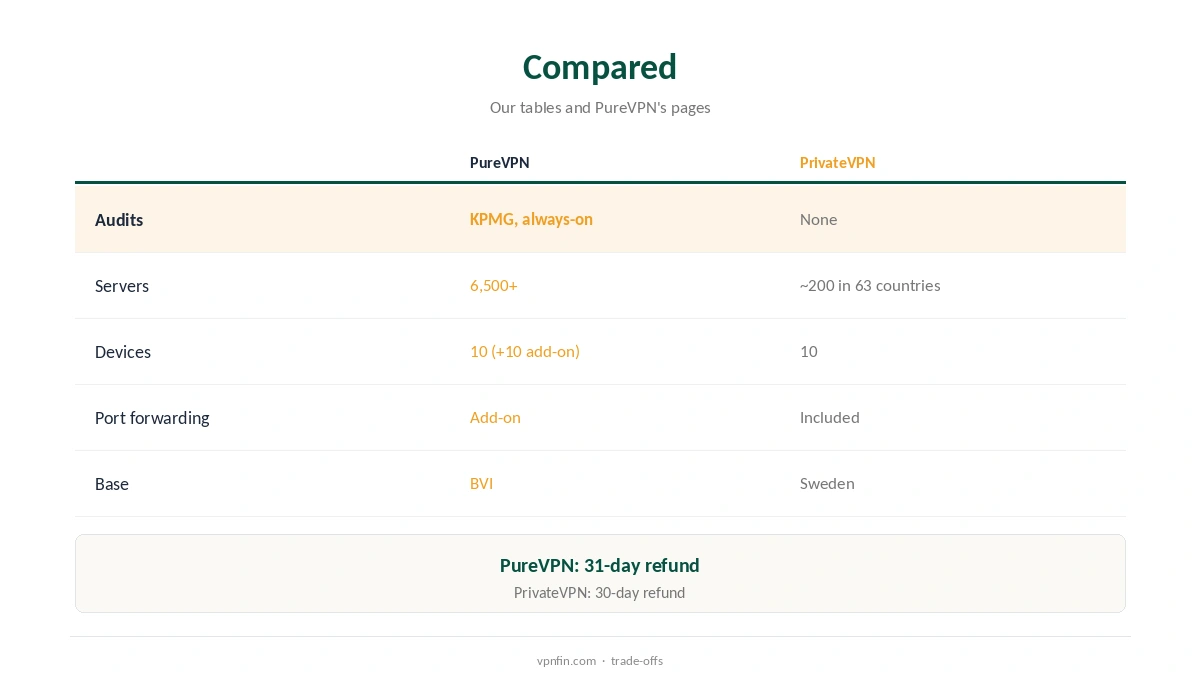Click the PureVPN column header
The image size is (1200, 680).
coord(500,162)
